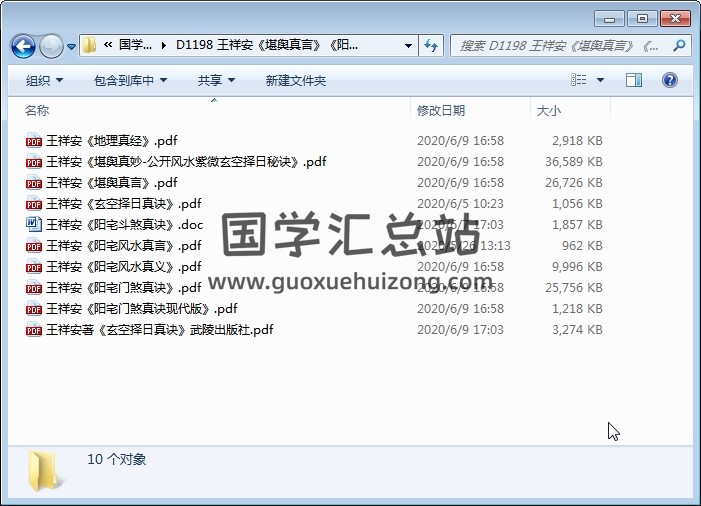Click the folder icon in address bar
This screenshot has width=701, height=506.
pyautogui.click(x=89, y=45)
